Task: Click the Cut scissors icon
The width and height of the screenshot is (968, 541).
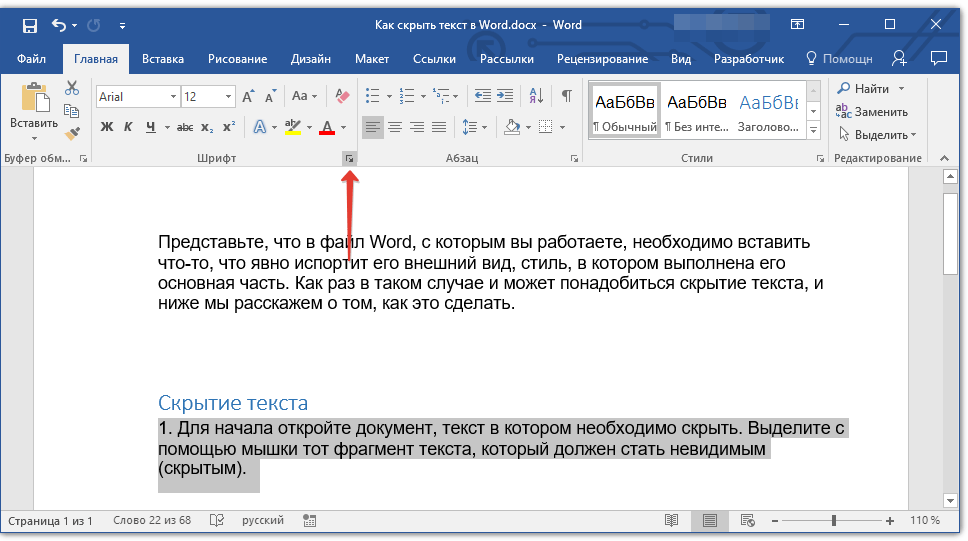Action: pyautogui.click(x=72, y=89)
